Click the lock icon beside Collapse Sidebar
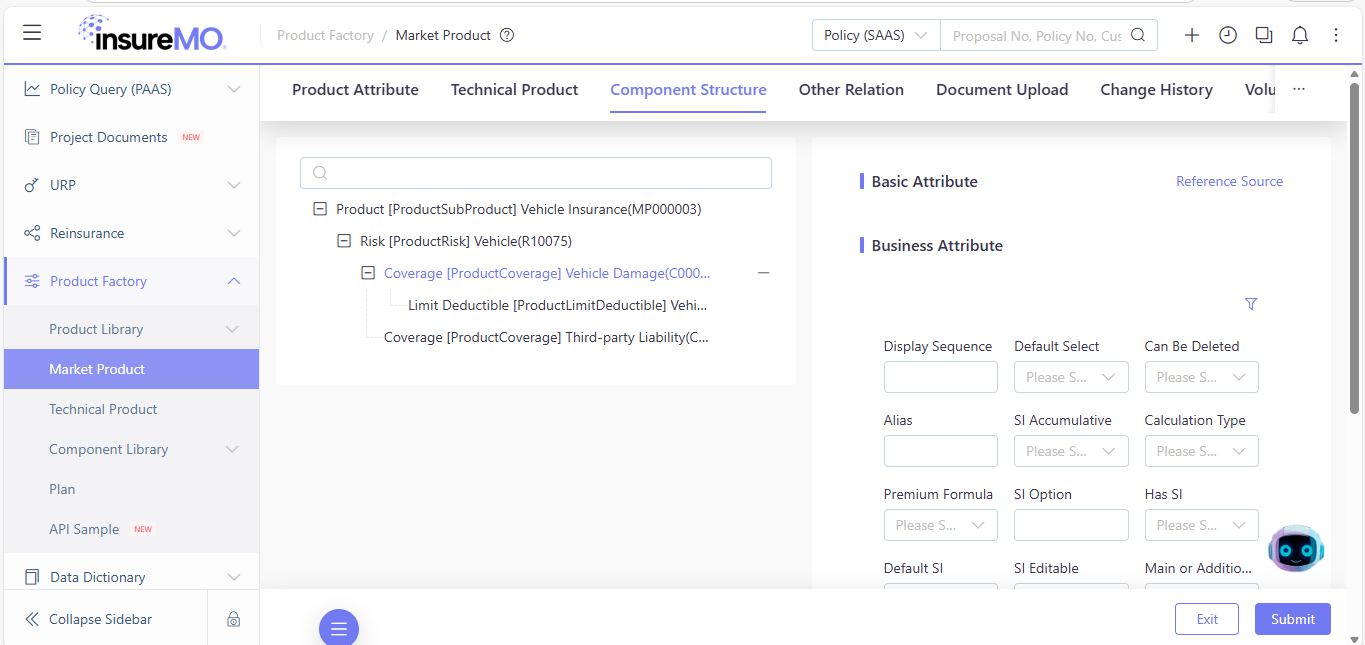The width and height of the screenshot is (1365, 645). click(x=233, y=619)
